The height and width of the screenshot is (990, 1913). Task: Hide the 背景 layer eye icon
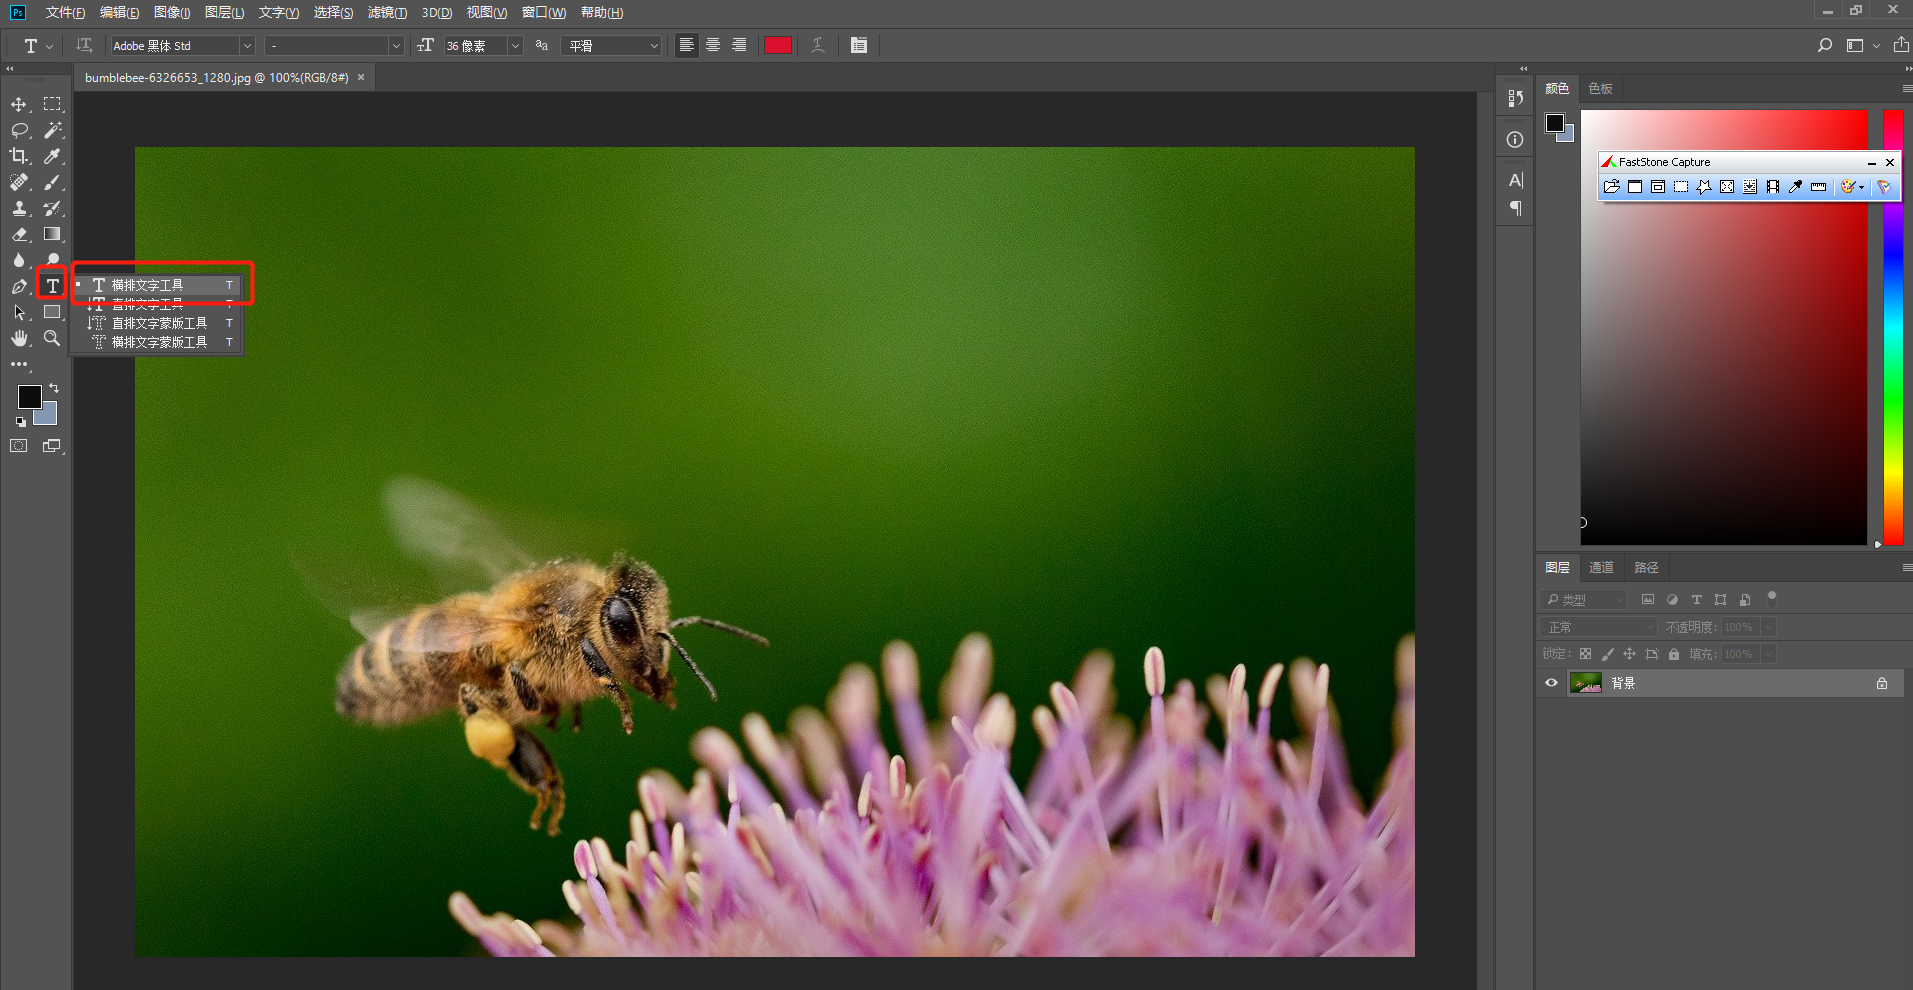click(1552, 683)
